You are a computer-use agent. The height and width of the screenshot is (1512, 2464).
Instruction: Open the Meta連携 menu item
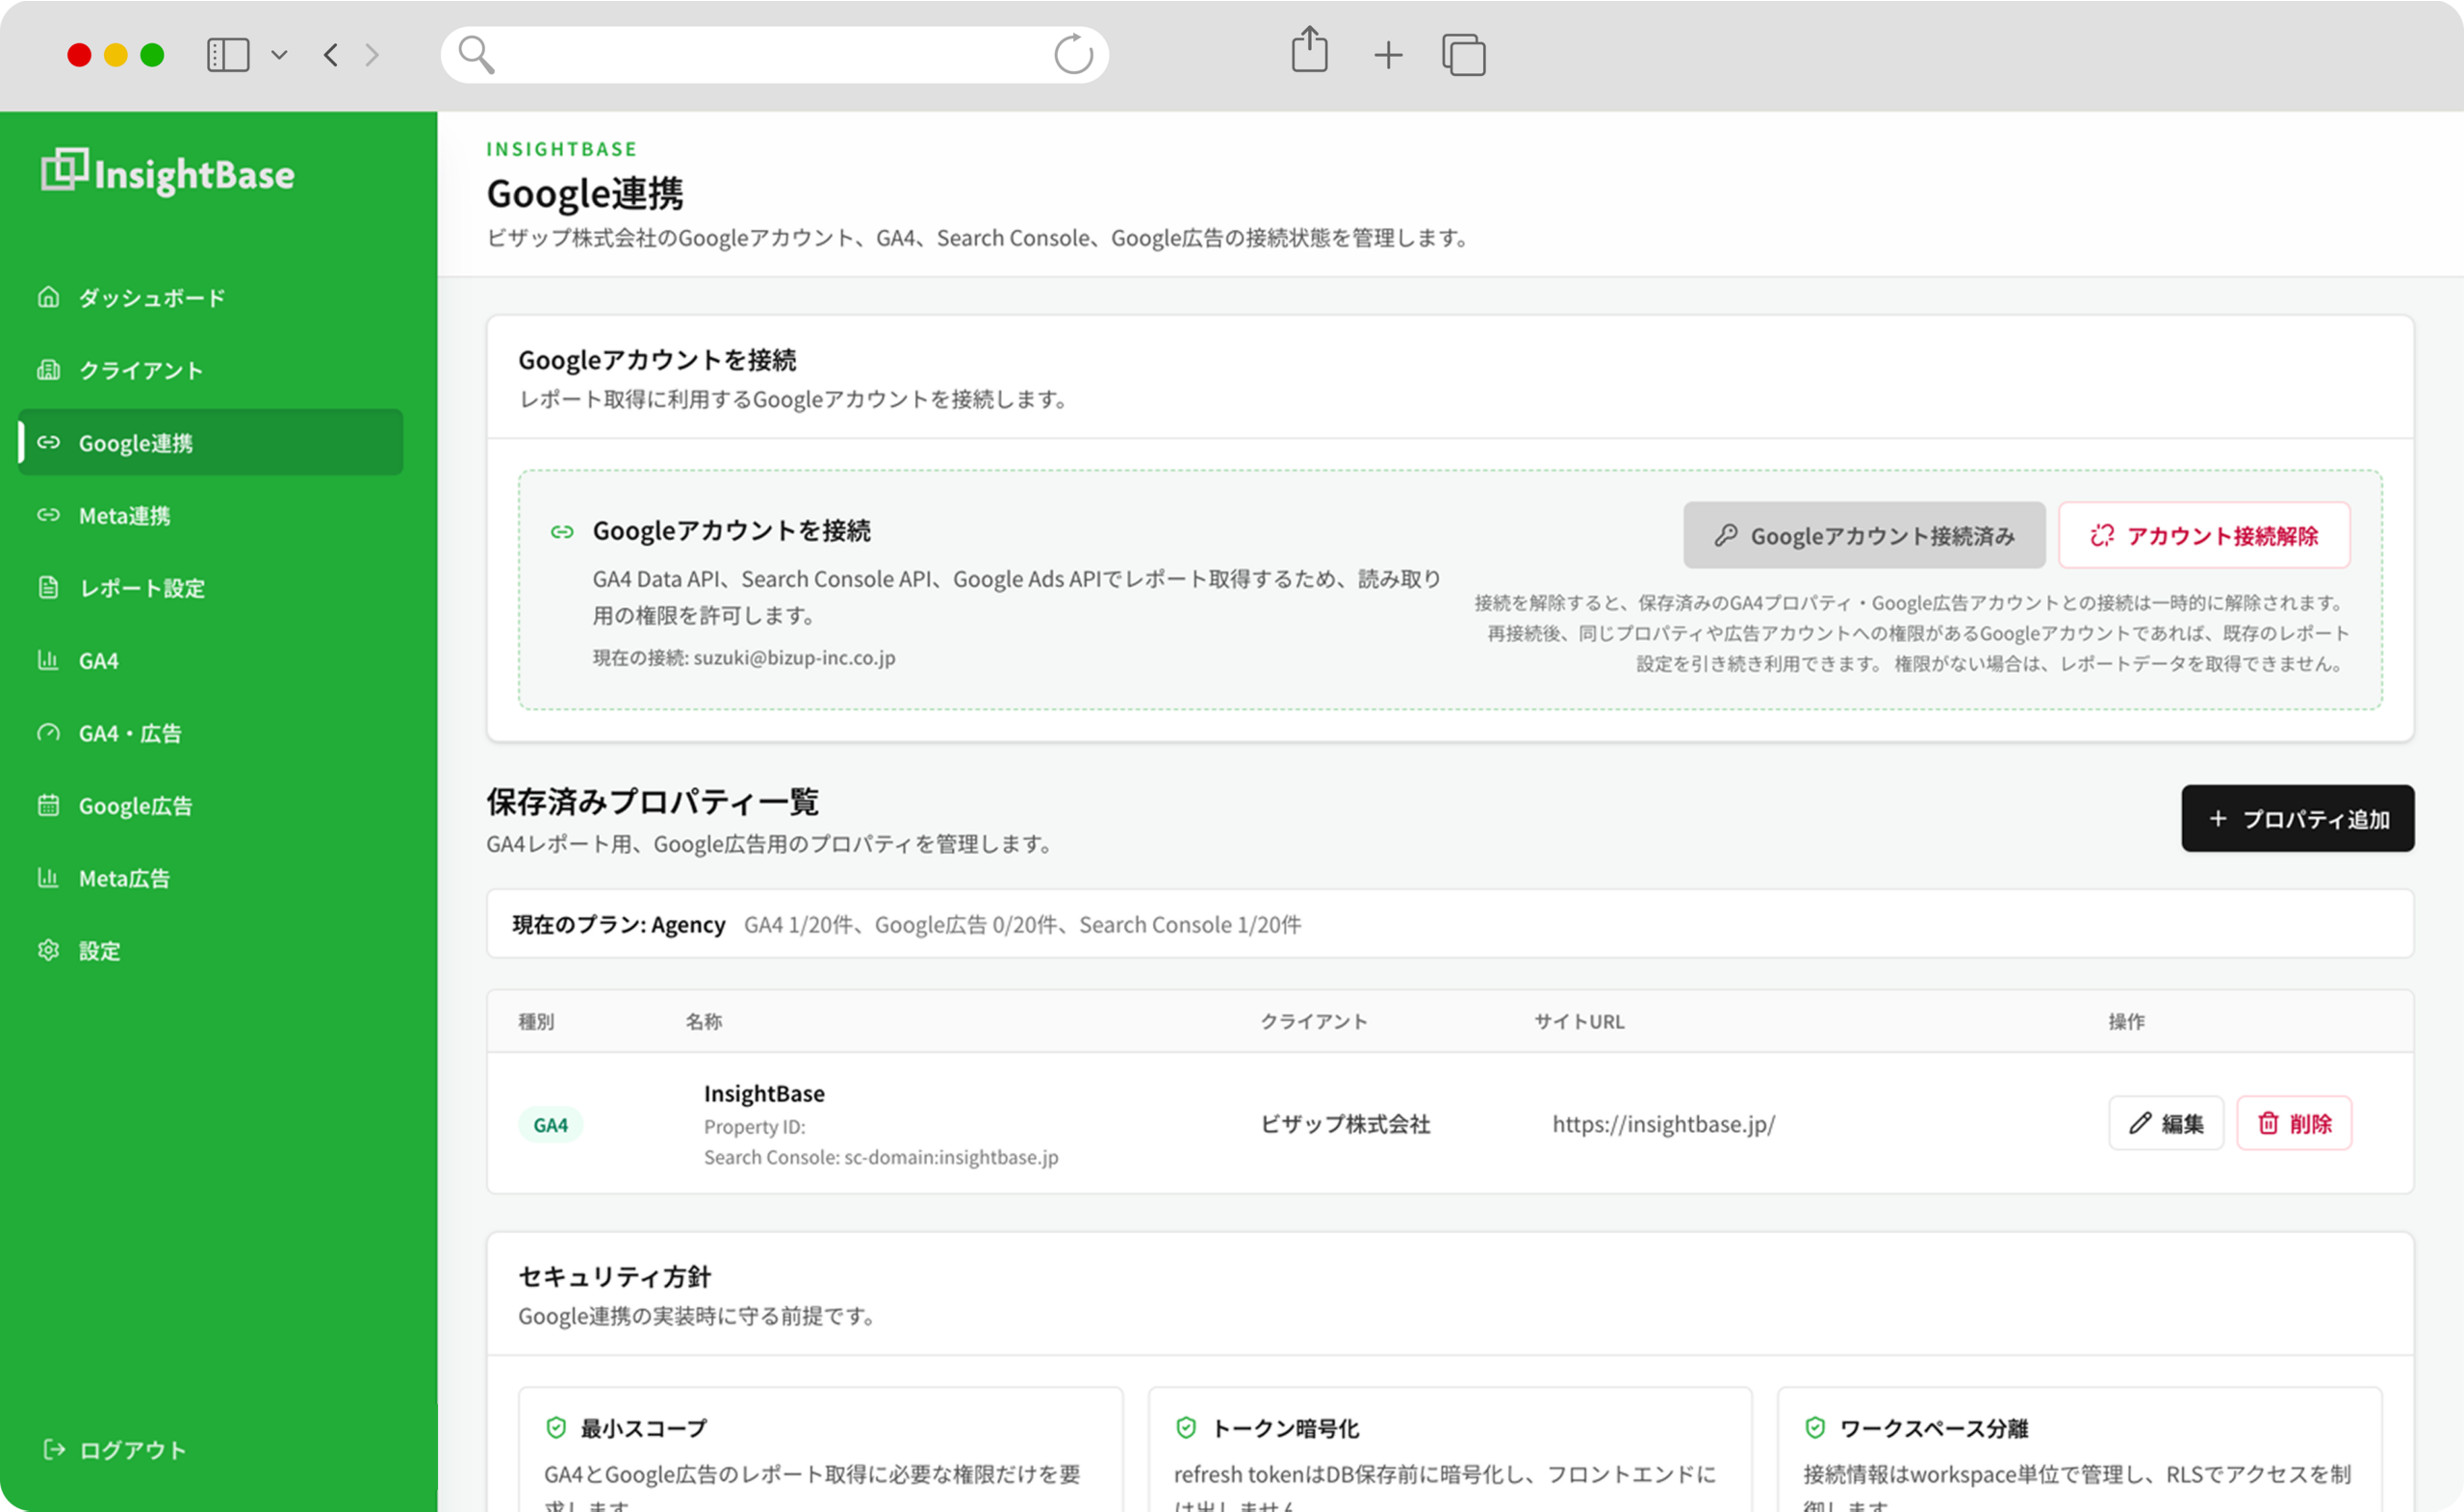click(211, 515)
